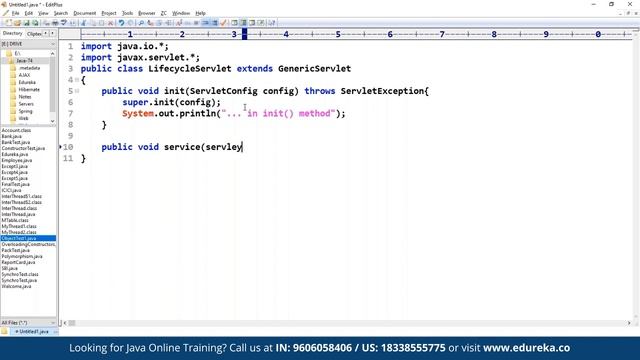This screenshot has height=360, width=640.
Task: Select InterThread.java in the file list
Action: (18, 214)
